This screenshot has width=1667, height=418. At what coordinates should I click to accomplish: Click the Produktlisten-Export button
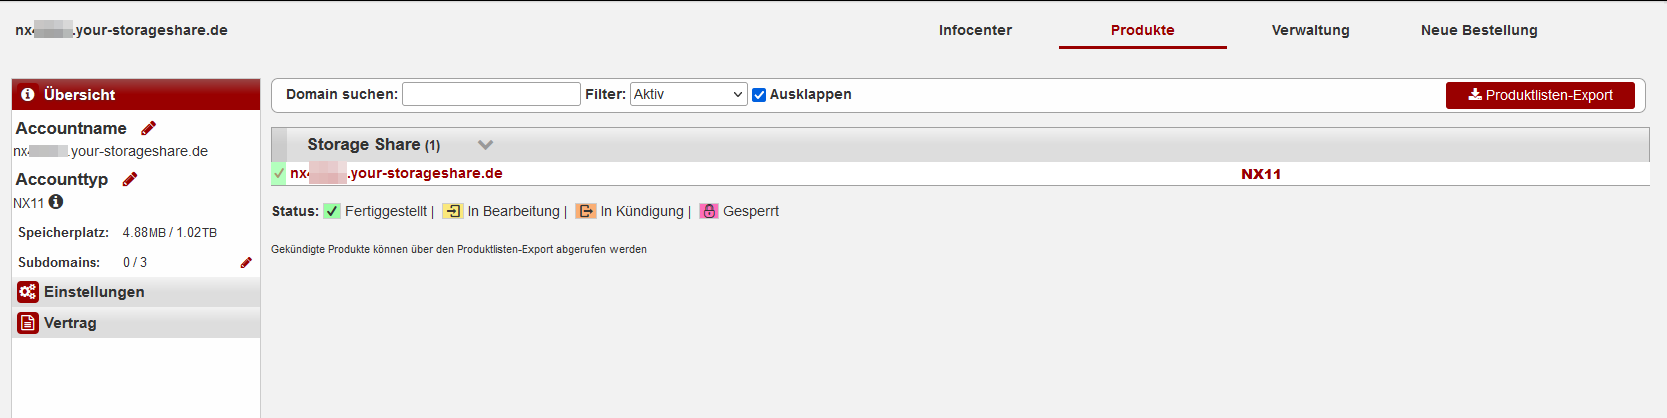(x=1540, y=95)
